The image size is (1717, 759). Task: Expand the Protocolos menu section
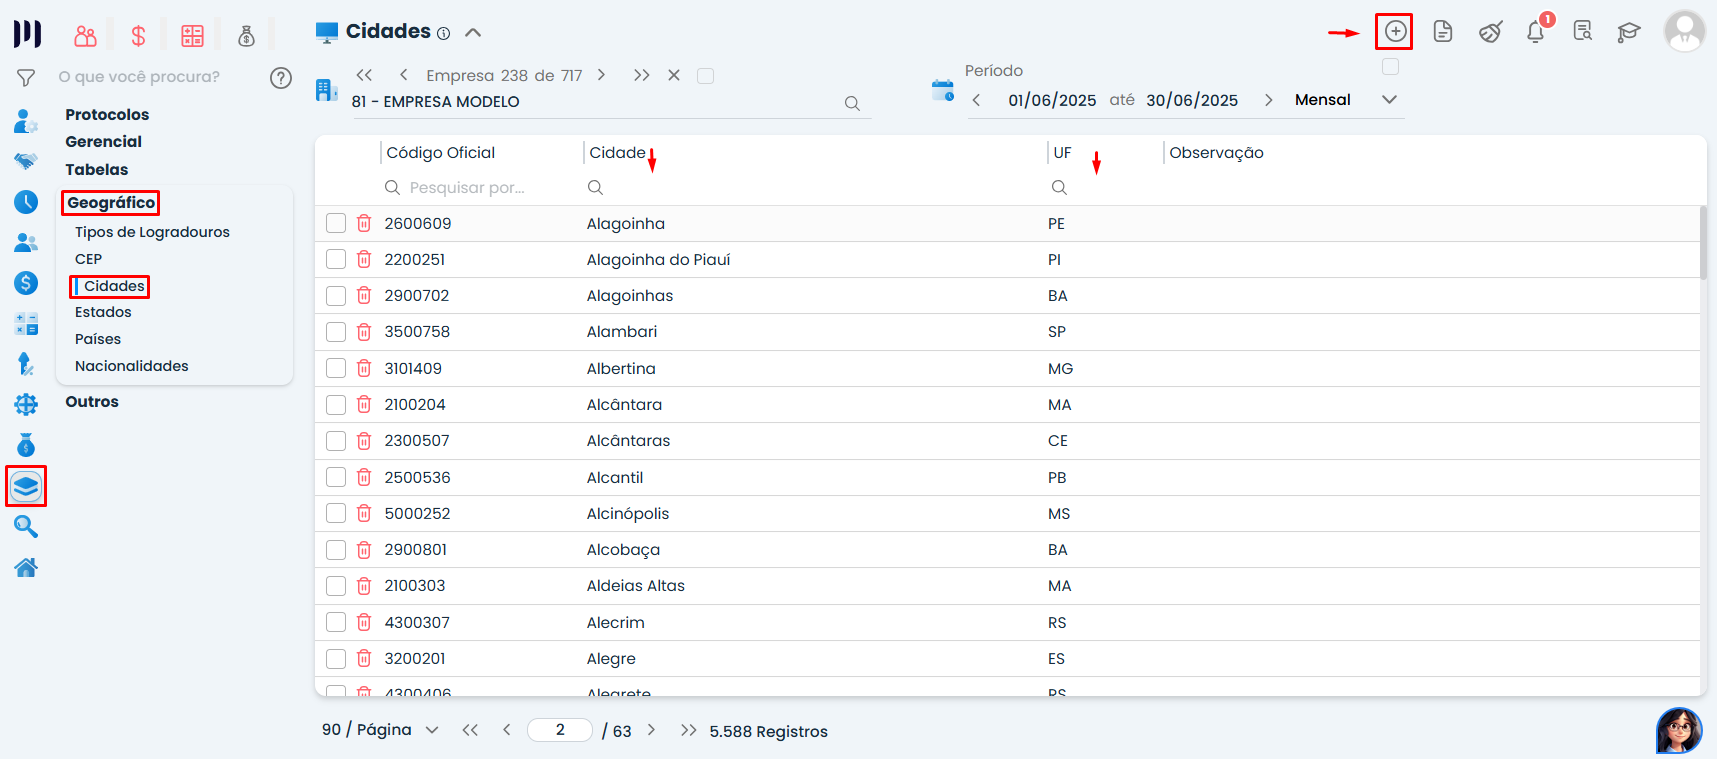click(107, 115)
